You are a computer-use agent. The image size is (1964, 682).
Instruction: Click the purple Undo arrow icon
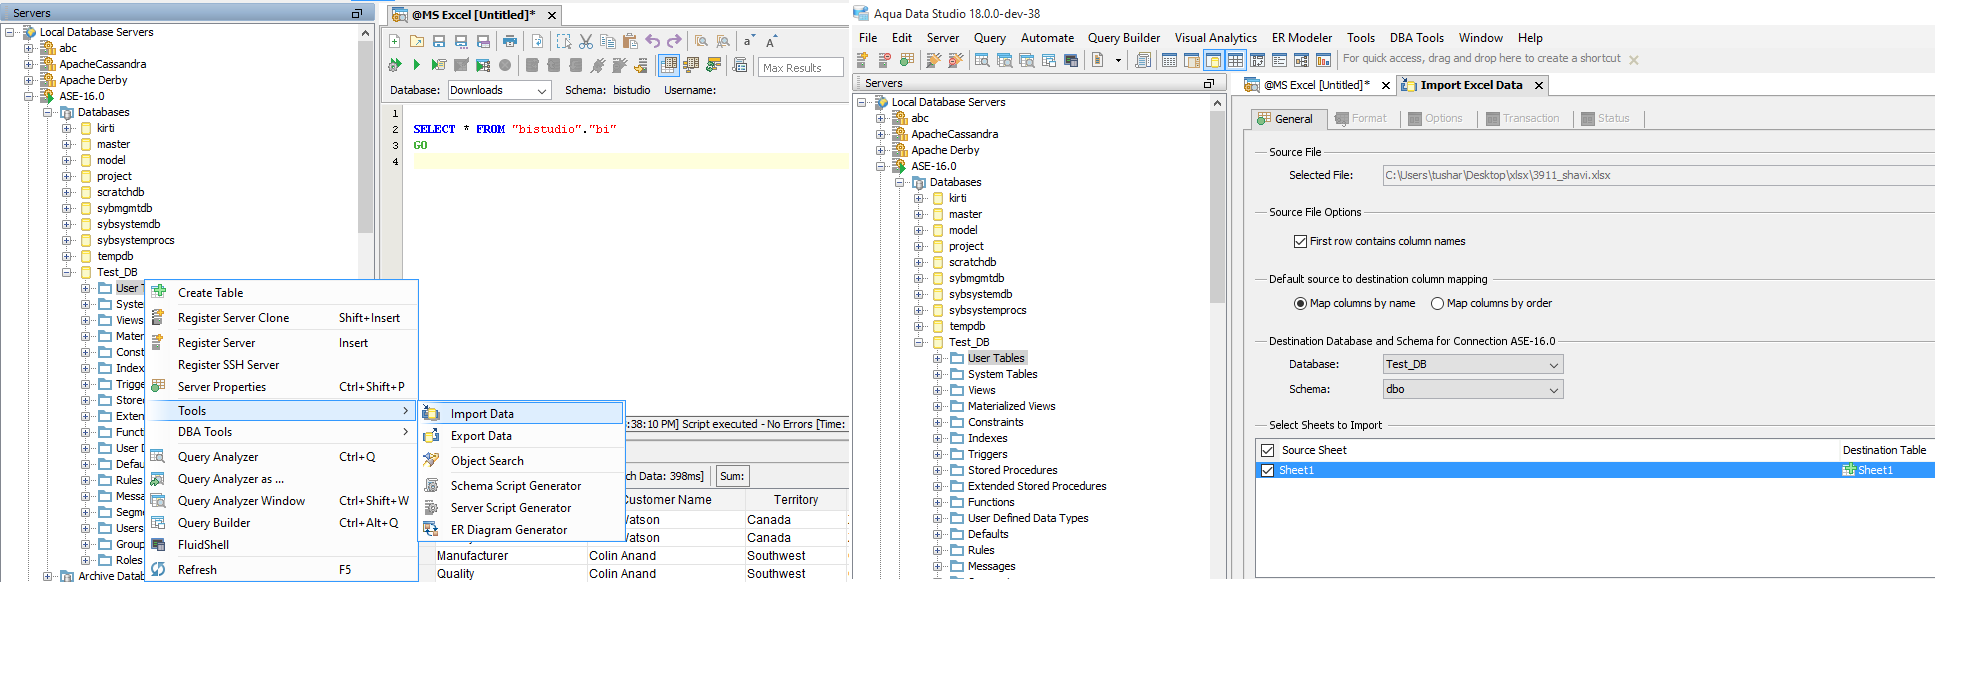click(x=653, y=41)
